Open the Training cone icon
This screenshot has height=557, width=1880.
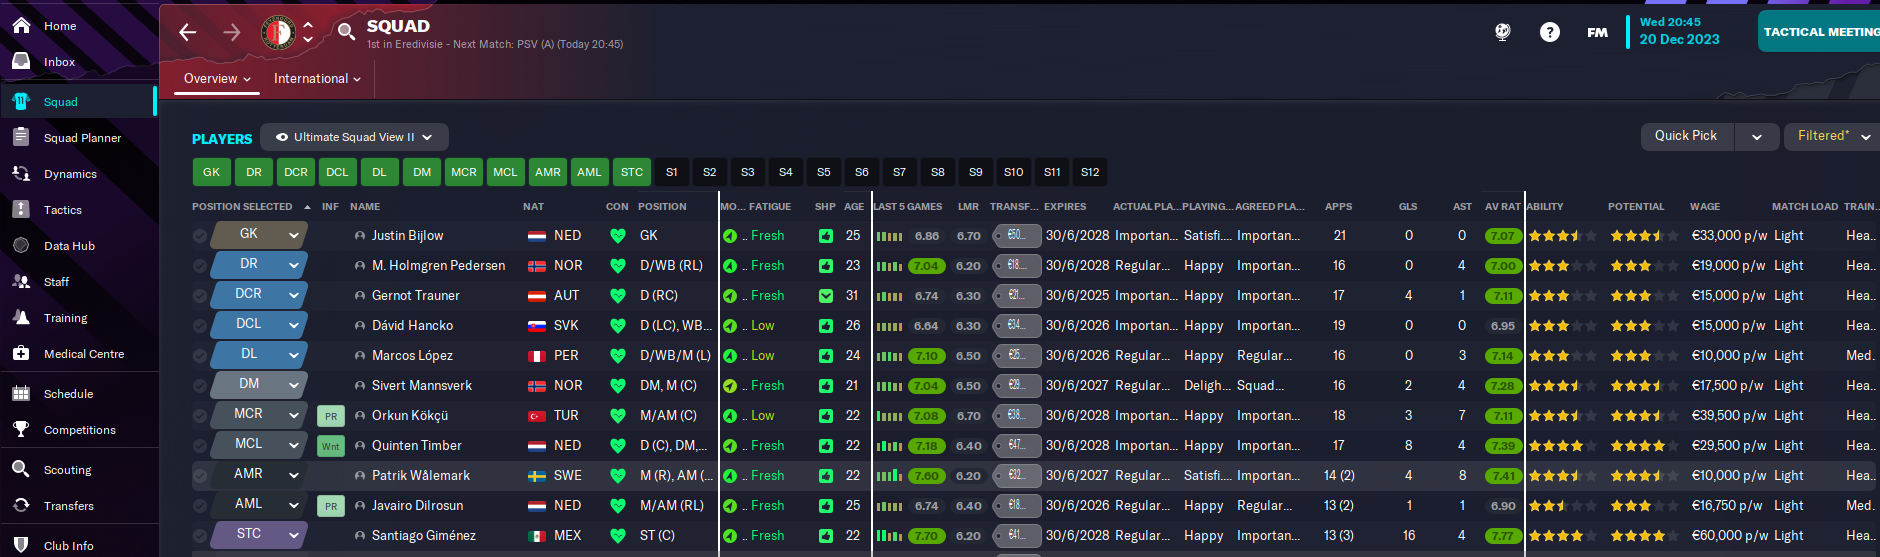21,317
